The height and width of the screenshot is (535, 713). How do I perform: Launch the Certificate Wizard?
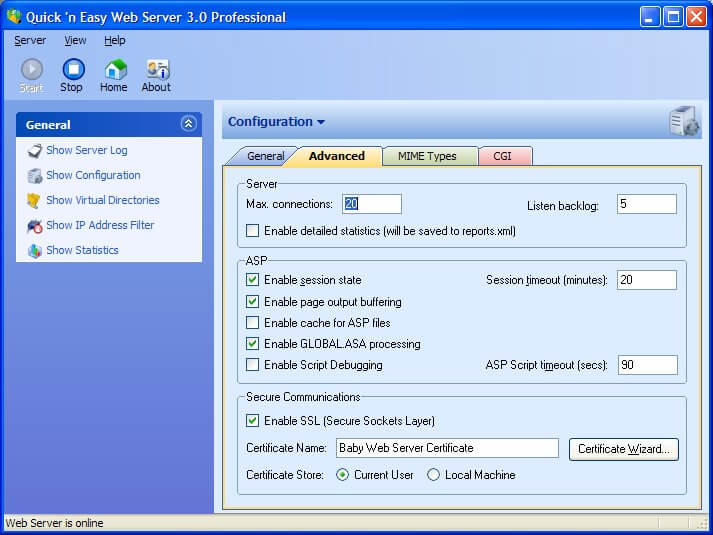pos(624,449)
